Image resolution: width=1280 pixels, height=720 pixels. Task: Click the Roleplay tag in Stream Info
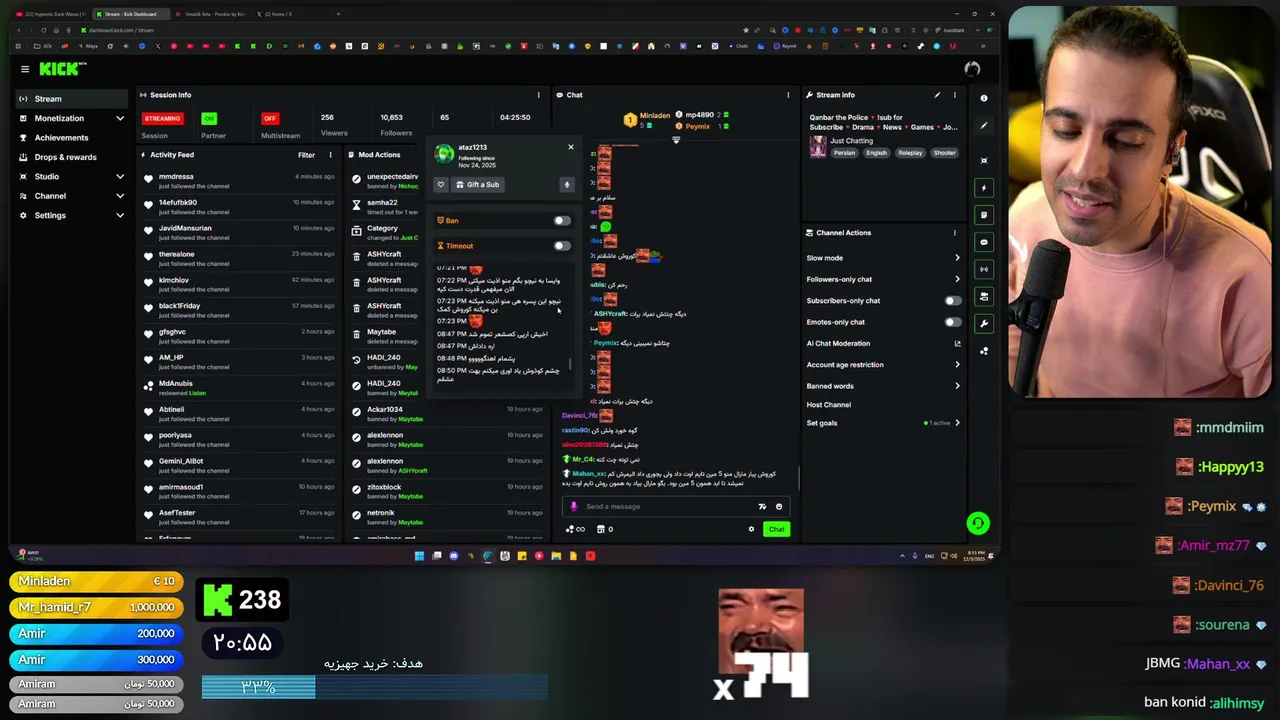tap(910, 153)
